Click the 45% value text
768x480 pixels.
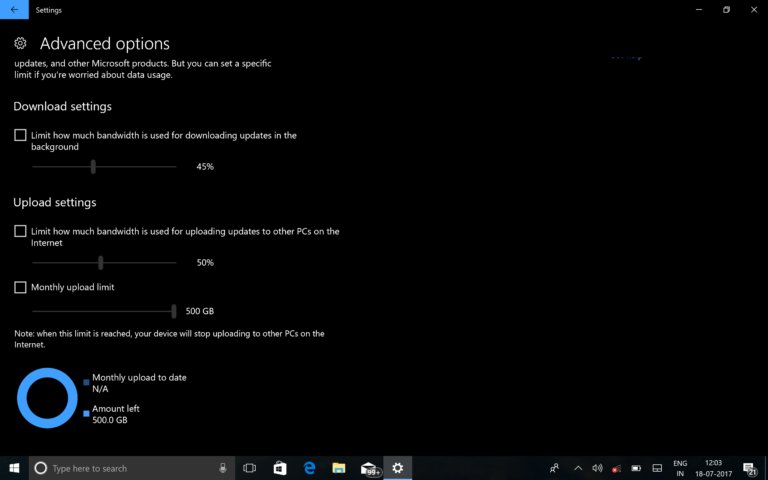[x=205, y=167]
